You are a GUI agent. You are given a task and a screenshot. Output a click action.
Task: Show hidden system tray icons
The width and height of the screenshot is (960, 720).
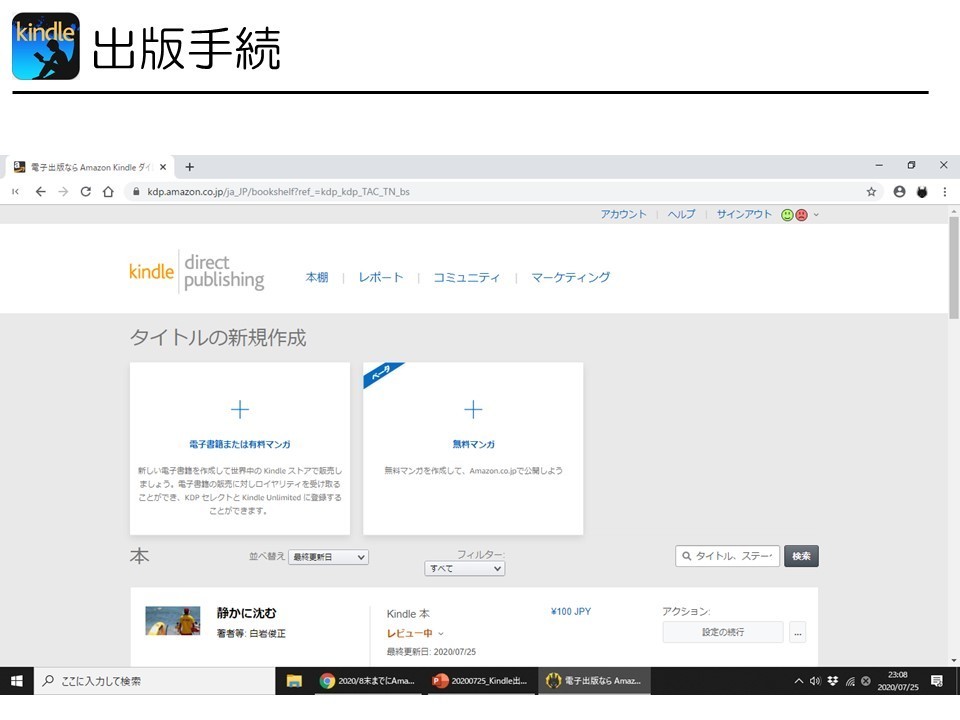(798, 681)
